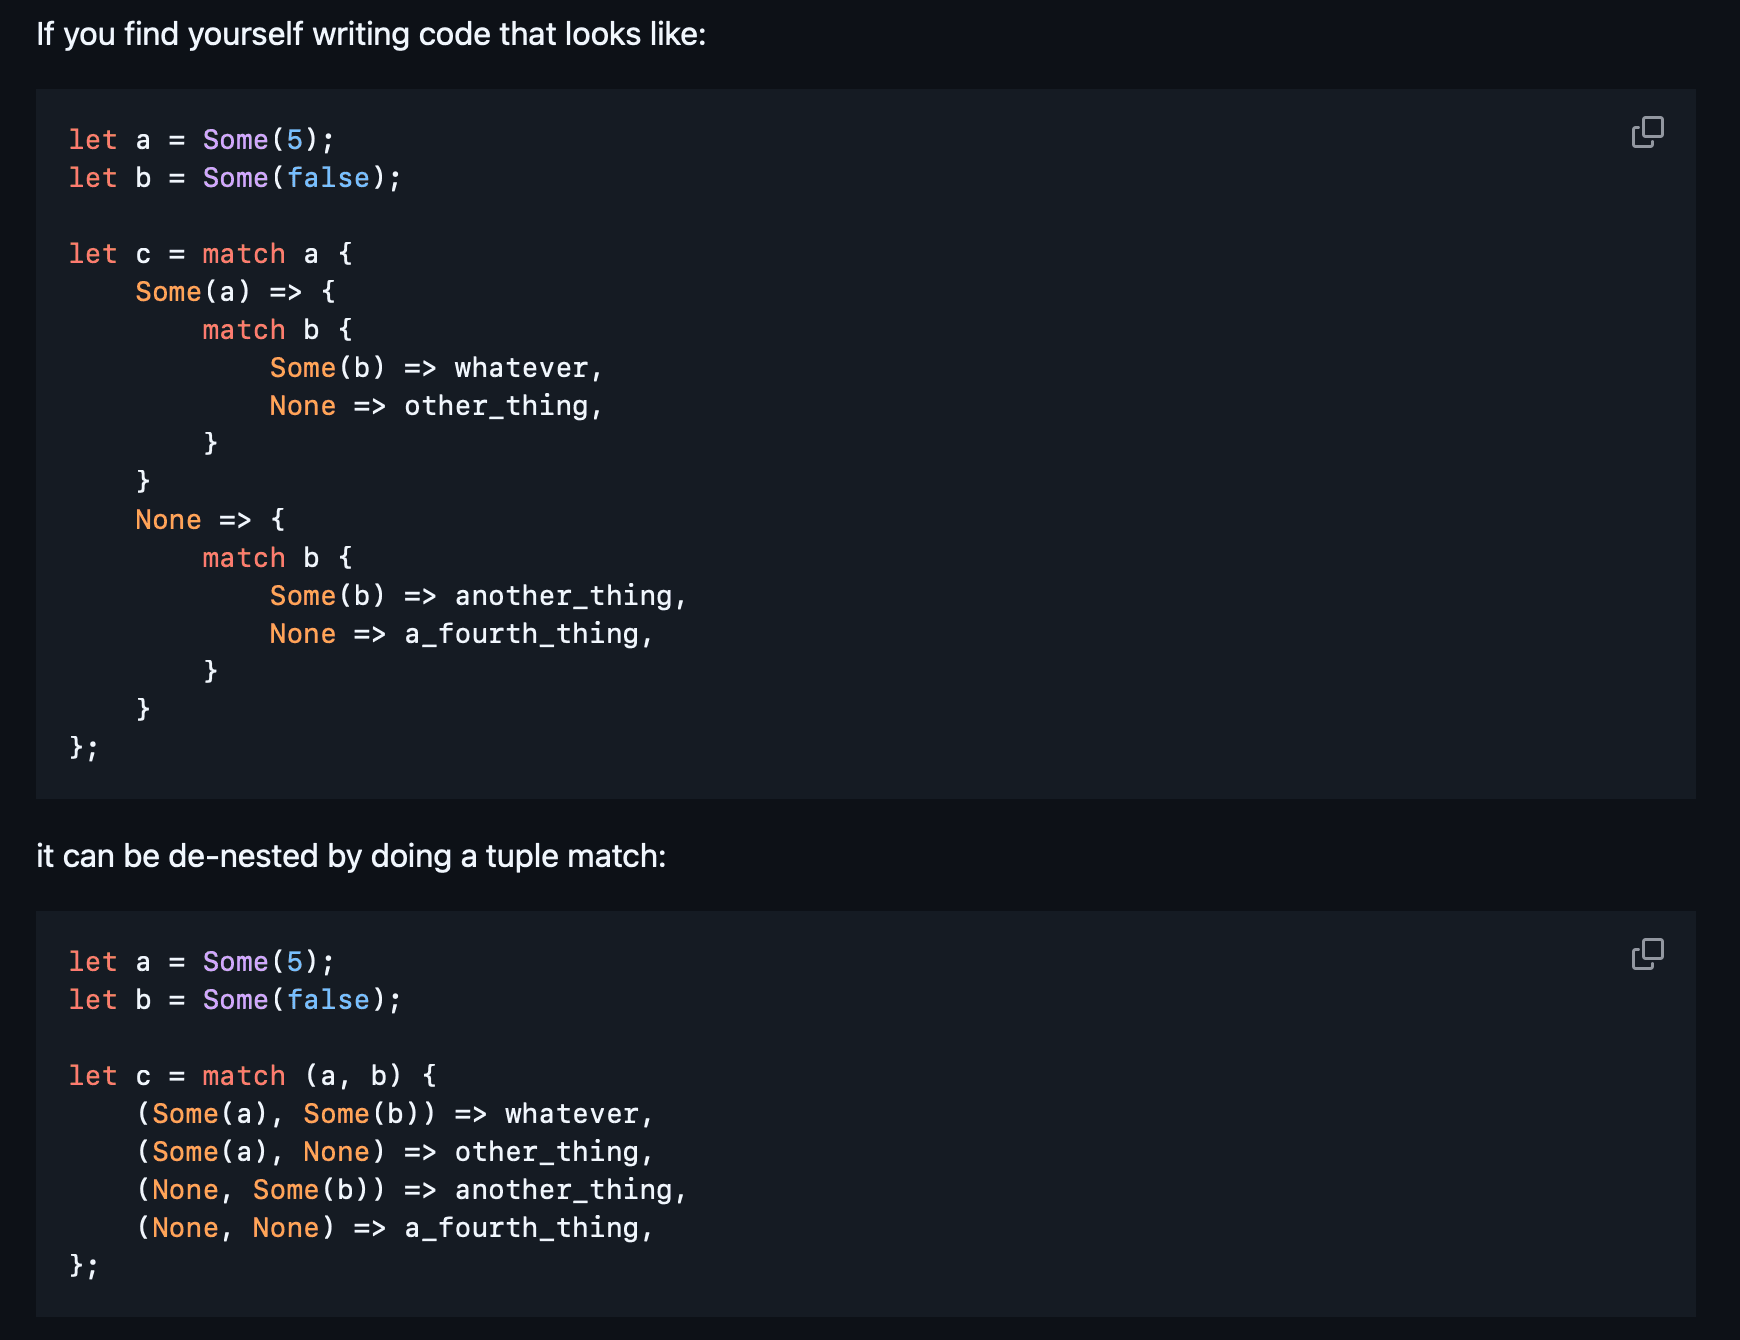Click the "(None, None)" tuple pattern

pyautogui.click(x=235, y=1228)
